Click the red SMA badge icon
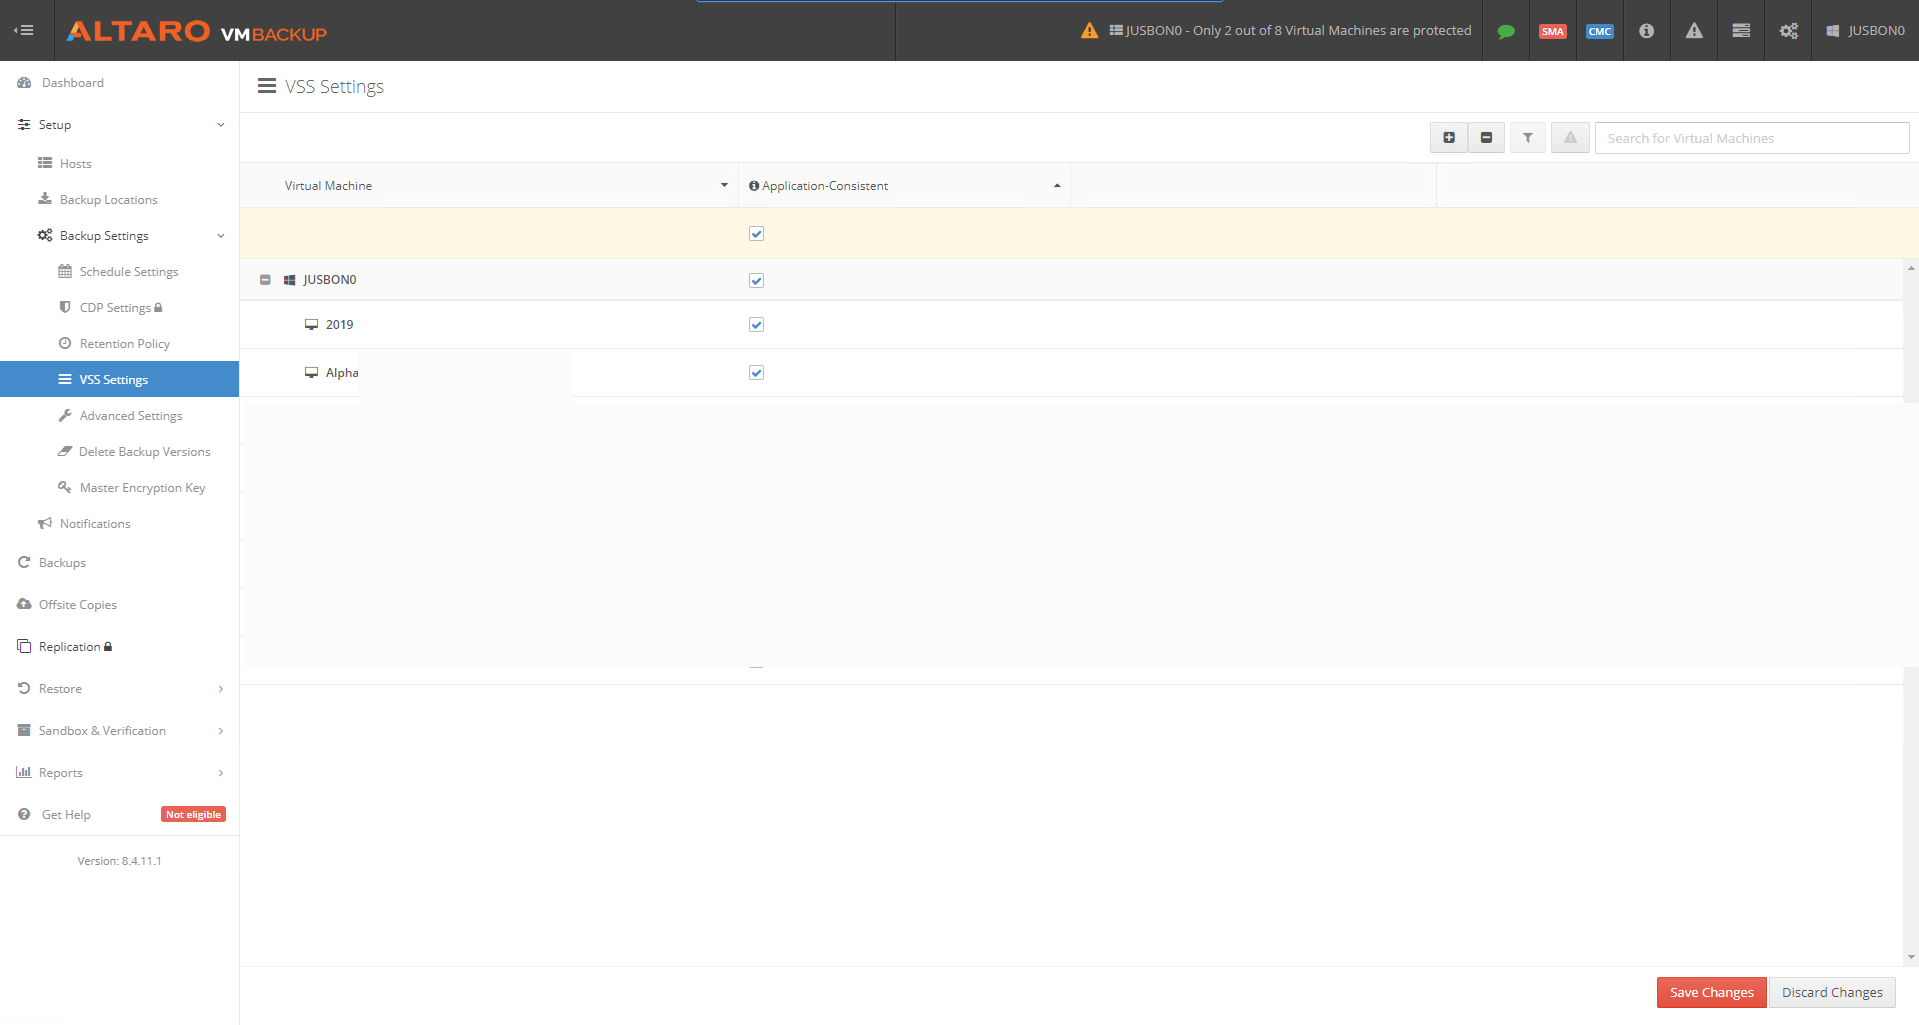The width and height of the screenshot is (1919, 1025). pos(1553,31)
